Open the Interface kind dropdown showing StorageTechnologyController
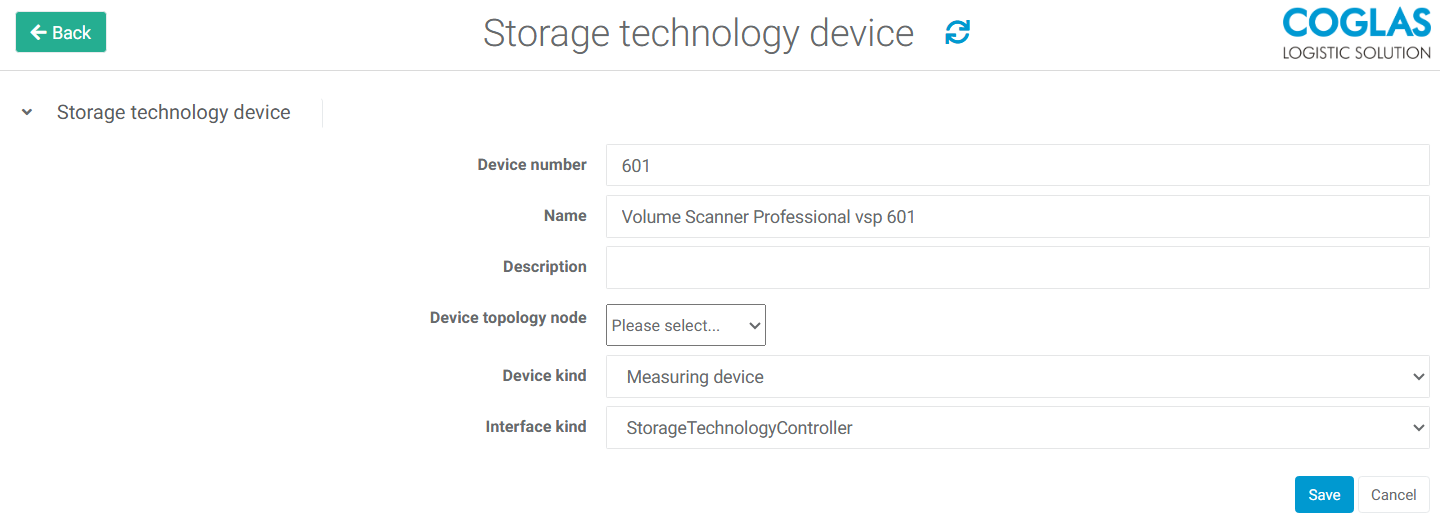The height and width of the screenshot is (526, 1440). tap(1017, 428)
